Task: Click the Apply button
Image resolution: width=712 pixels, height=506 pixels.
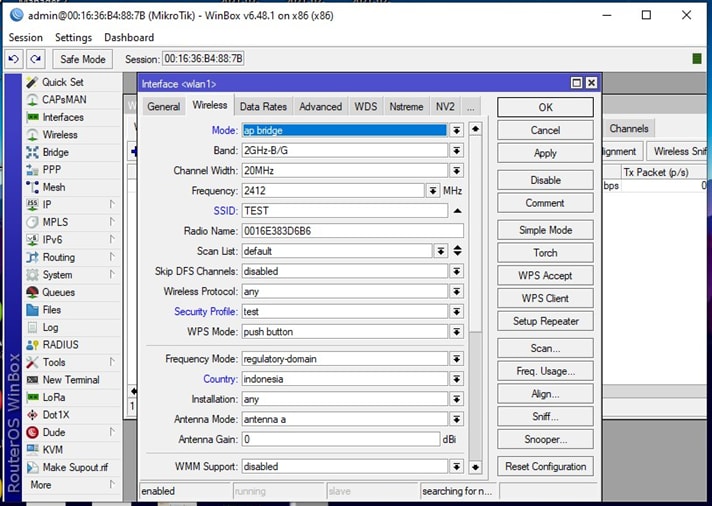Action: point(545,153)
